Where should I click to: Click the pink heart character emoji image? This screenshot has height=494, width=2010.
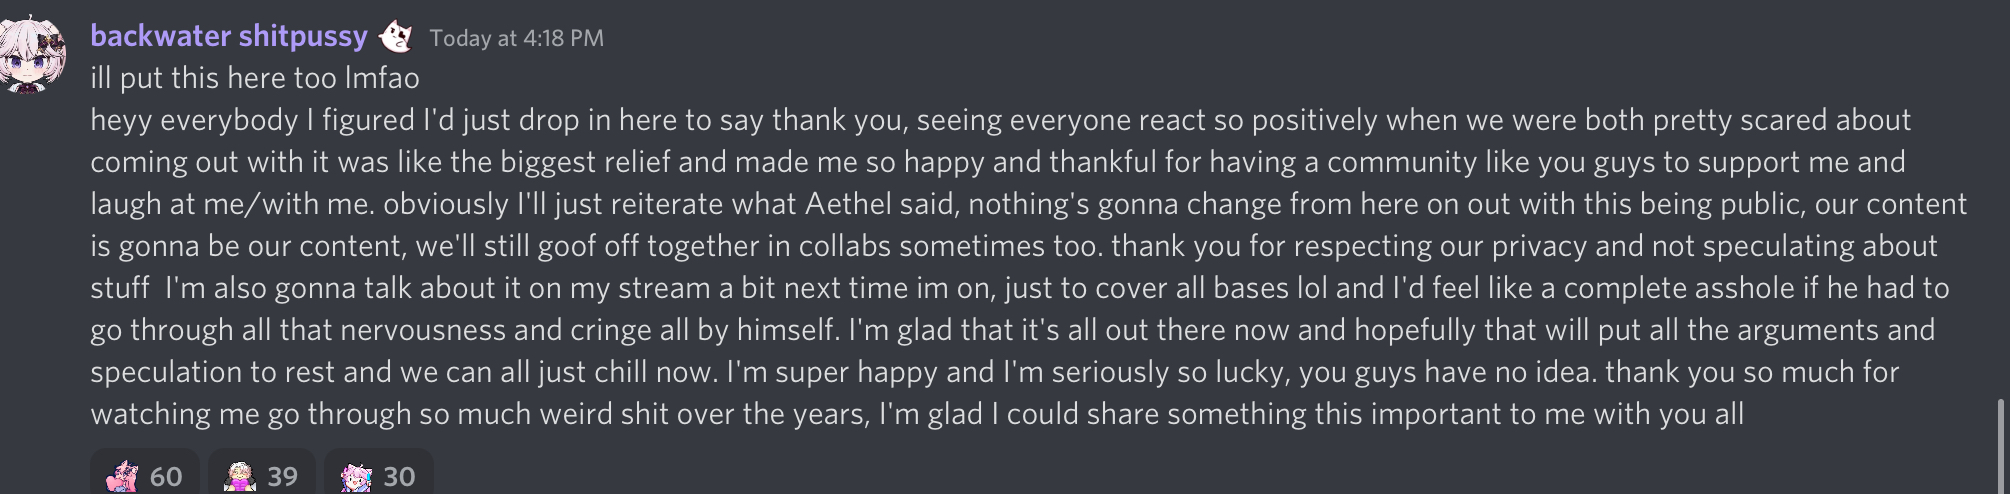point(122,477)
